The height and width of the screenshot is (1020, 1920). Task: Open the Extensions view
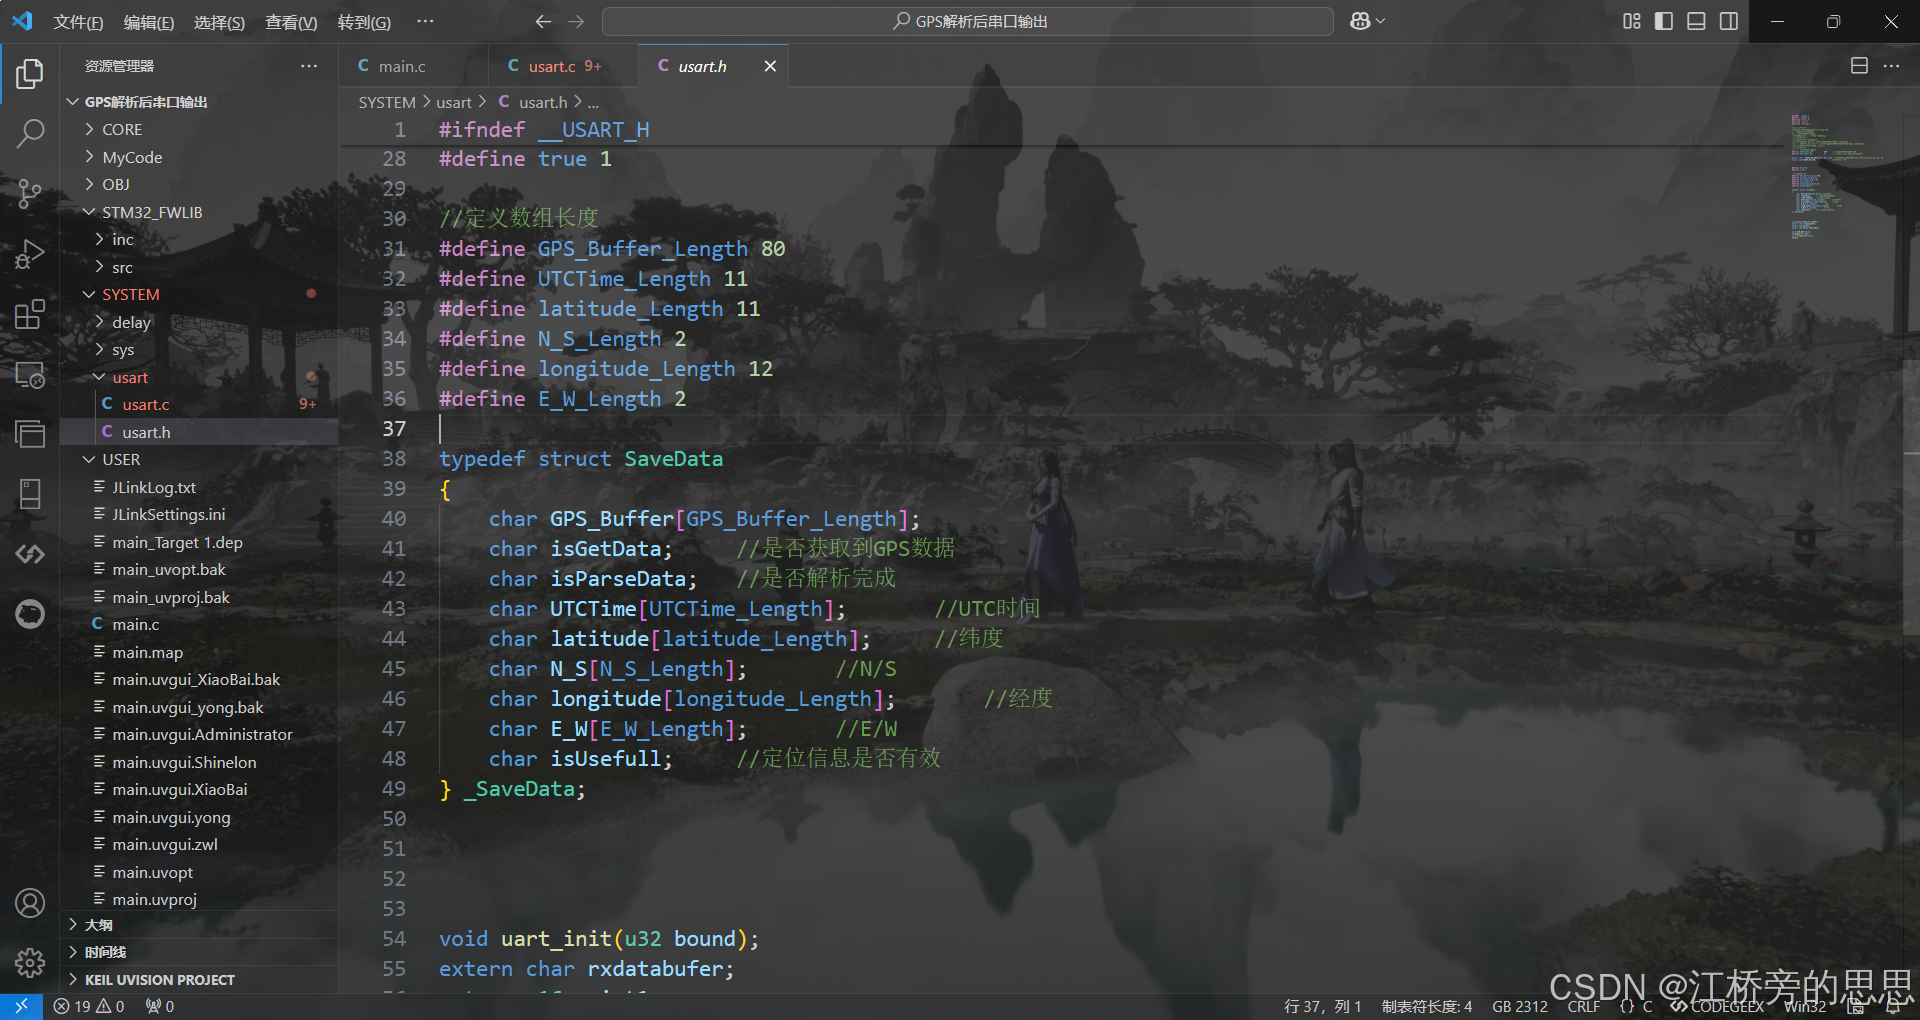tap(30, 314)
